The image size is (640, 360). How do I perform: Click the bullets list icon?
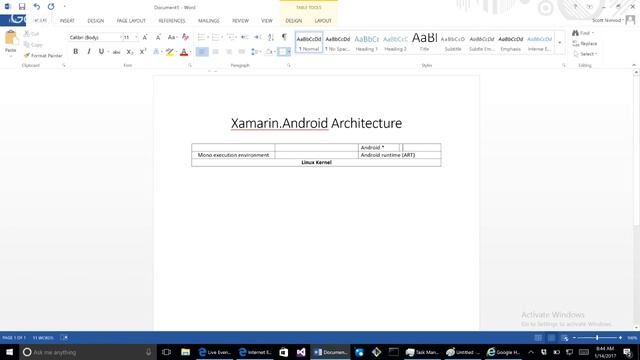point(201,38)
